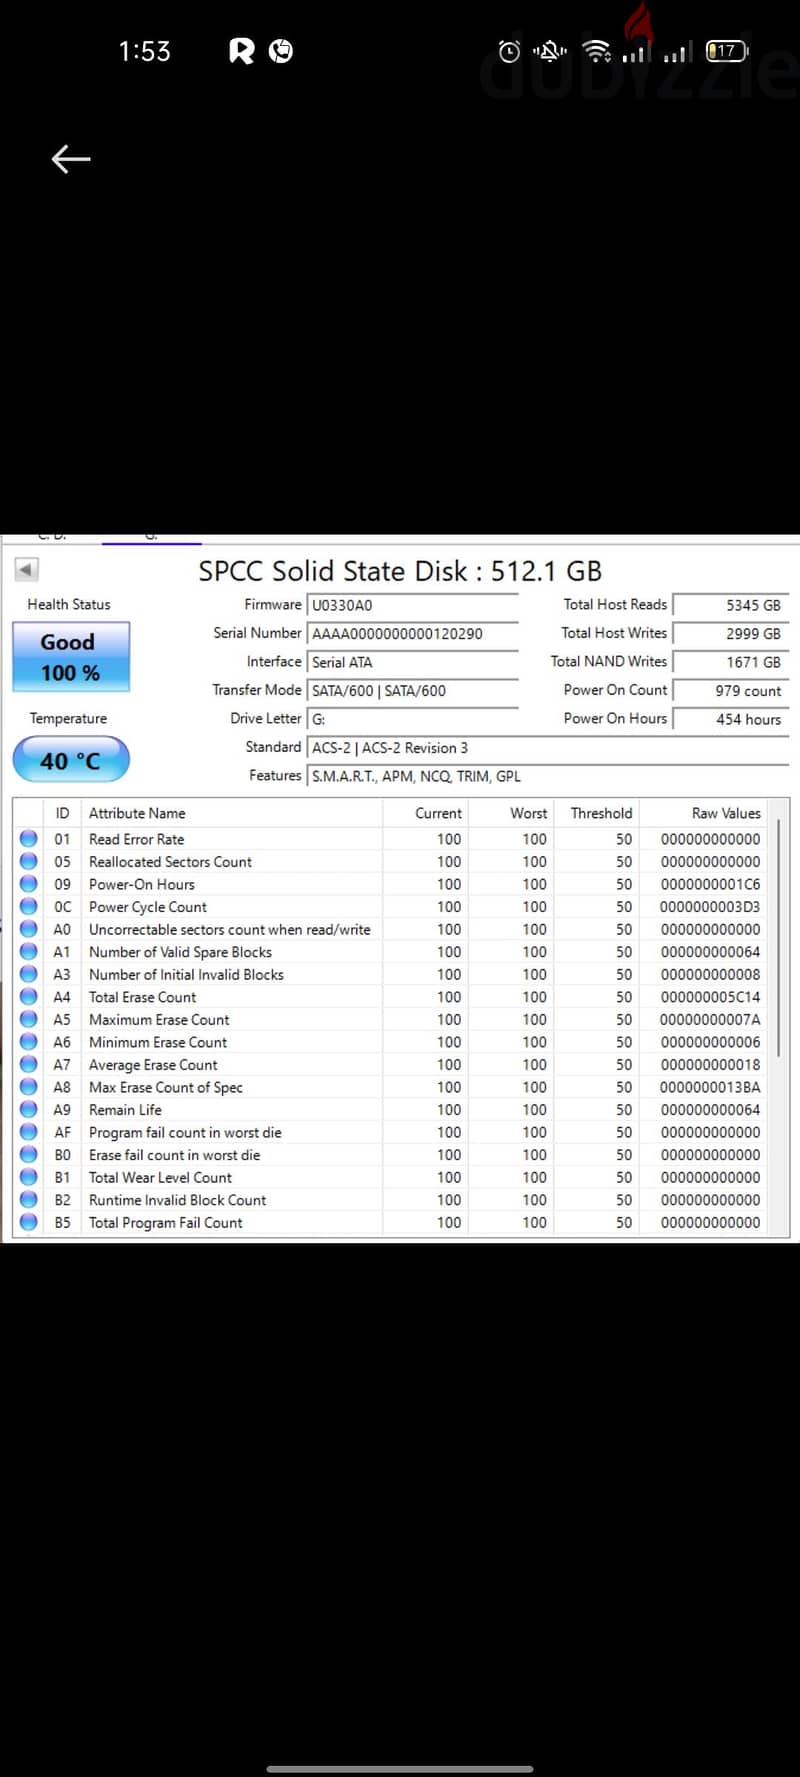The height and width of the screenshot is (1777, 800).
Task: Click the Standard field ACS-2 Revision 3
Action: click(x=548, y=747)
